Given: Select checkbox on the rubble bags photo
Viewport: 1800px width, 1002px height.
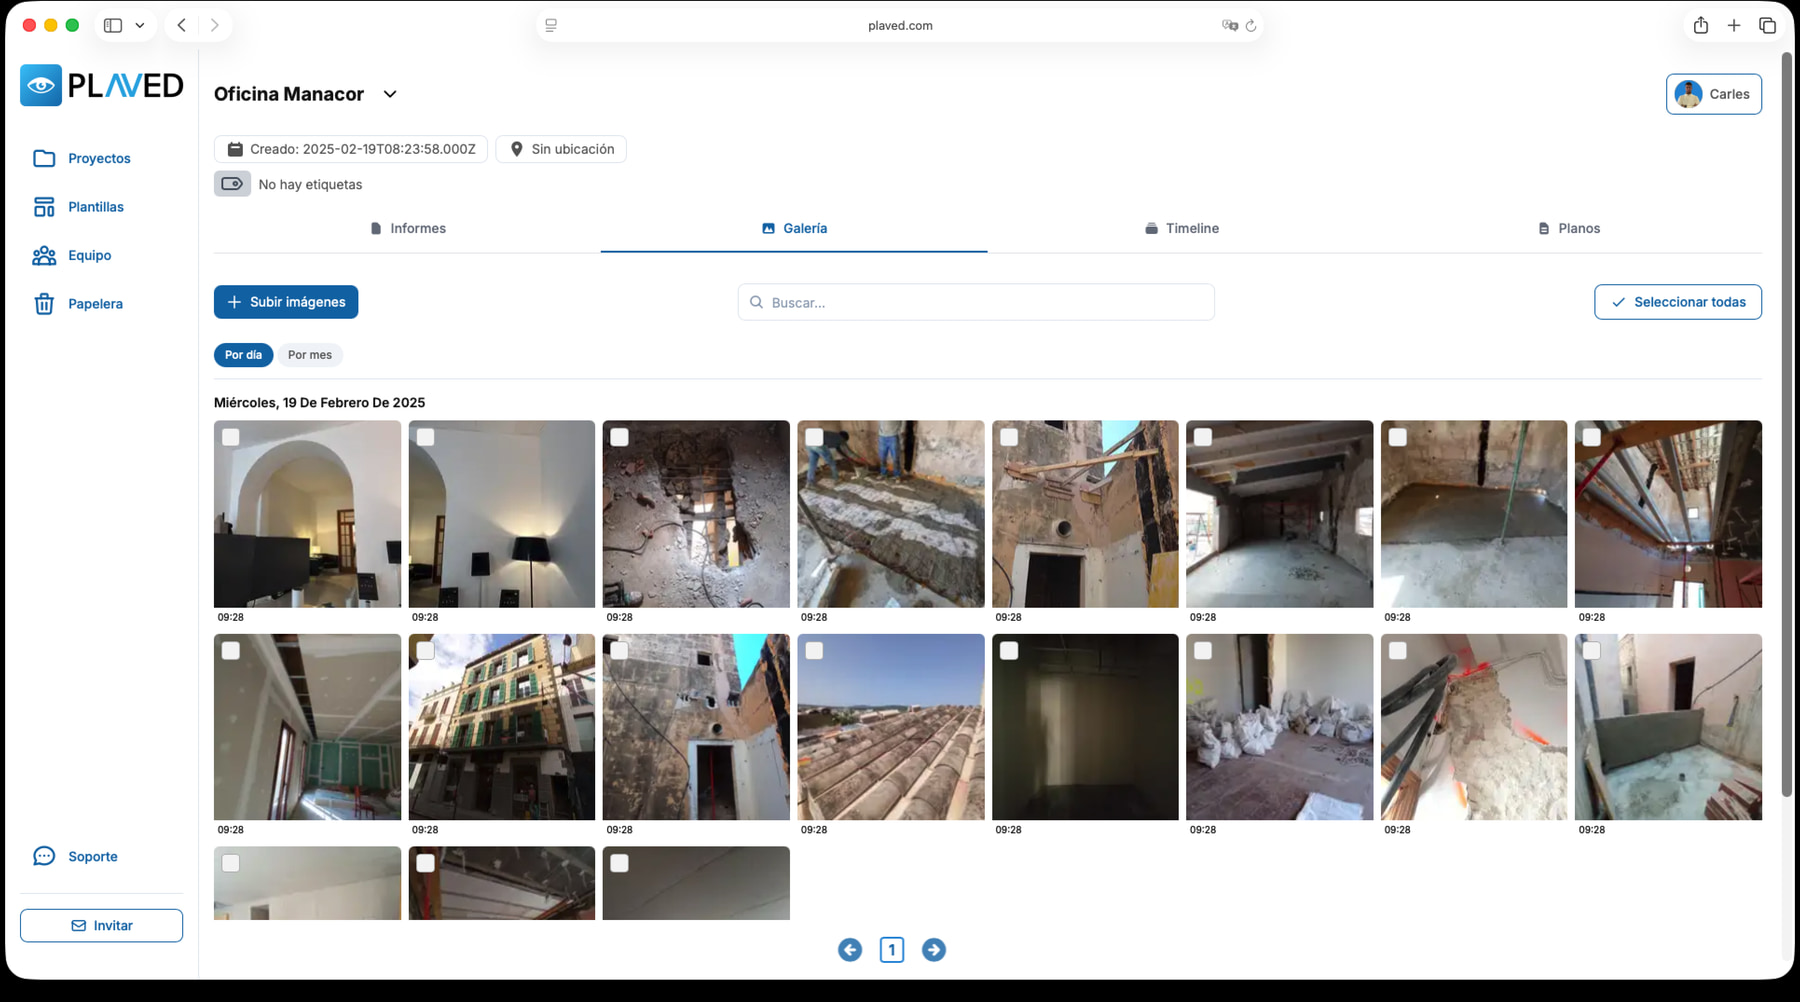Looking at the screenshot, I should coord(1203,650).
